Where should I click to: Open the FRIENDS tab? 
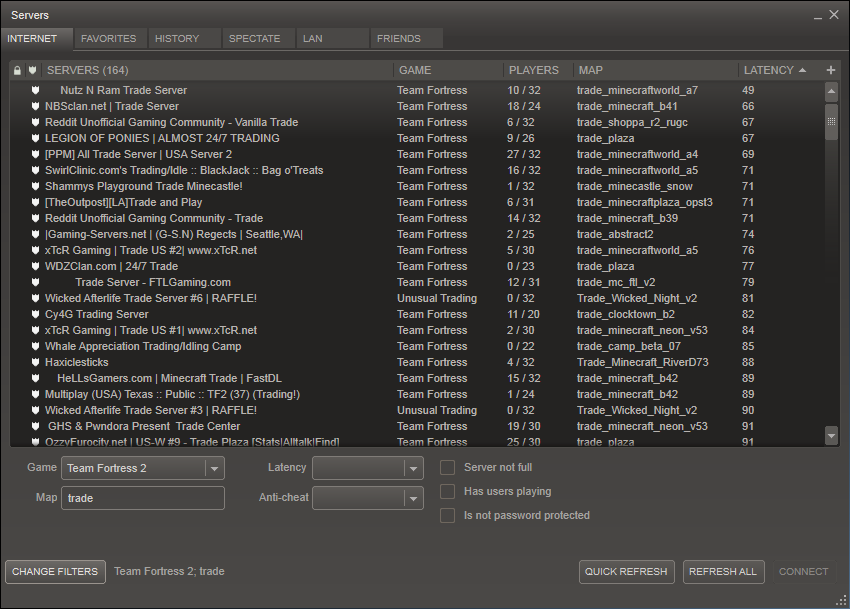click(407, 39)
